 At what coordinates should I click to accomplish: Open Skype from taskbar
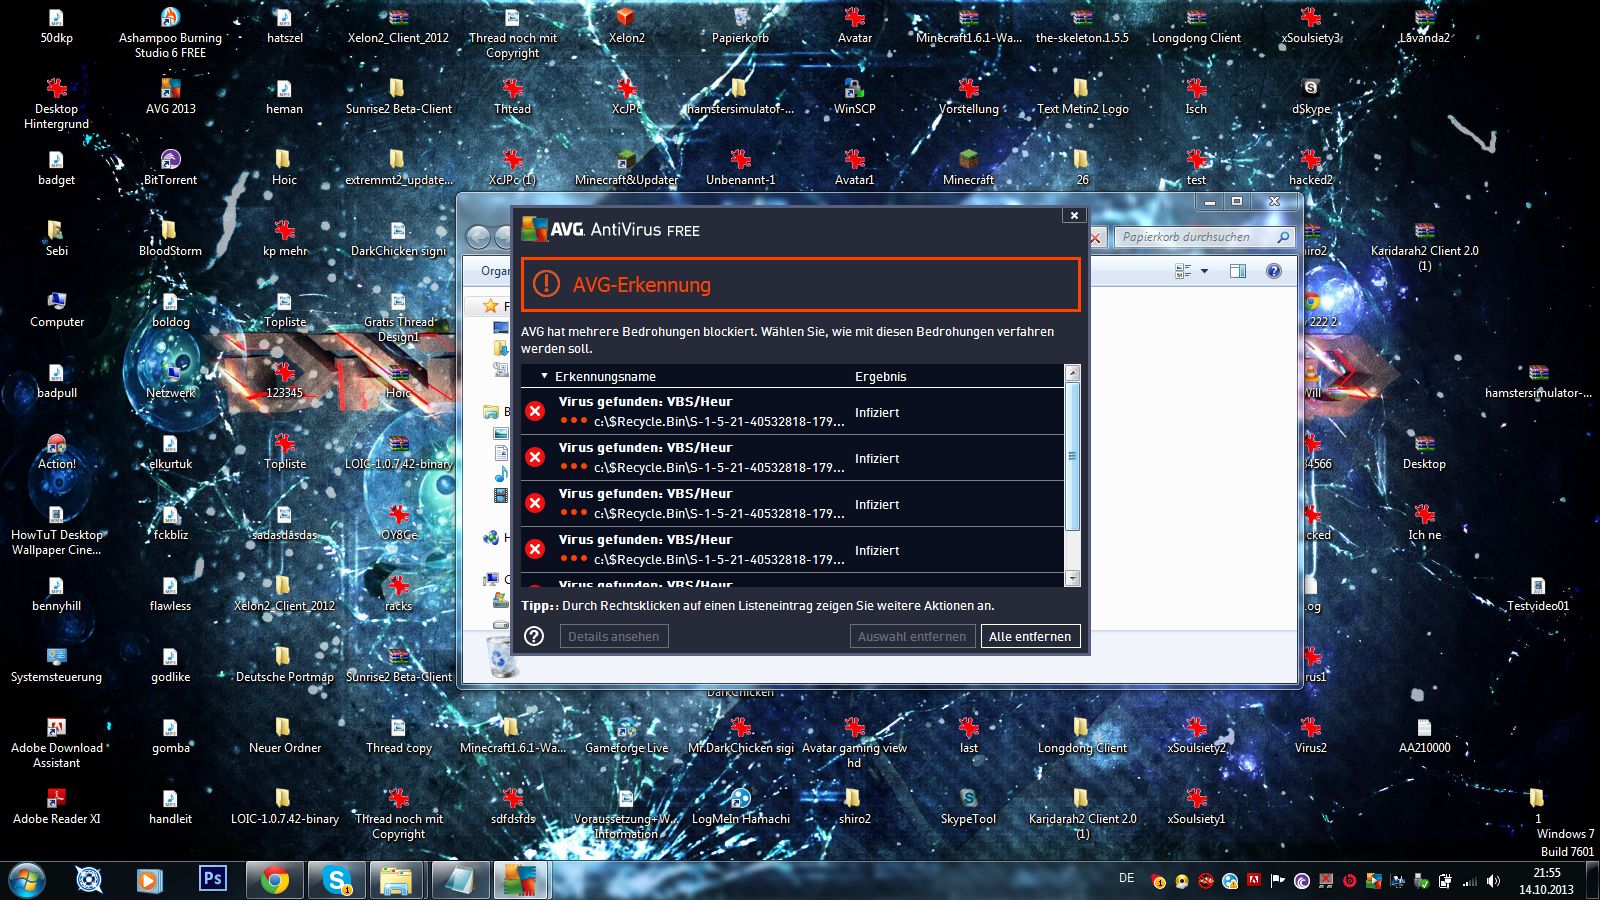point(337,880)
